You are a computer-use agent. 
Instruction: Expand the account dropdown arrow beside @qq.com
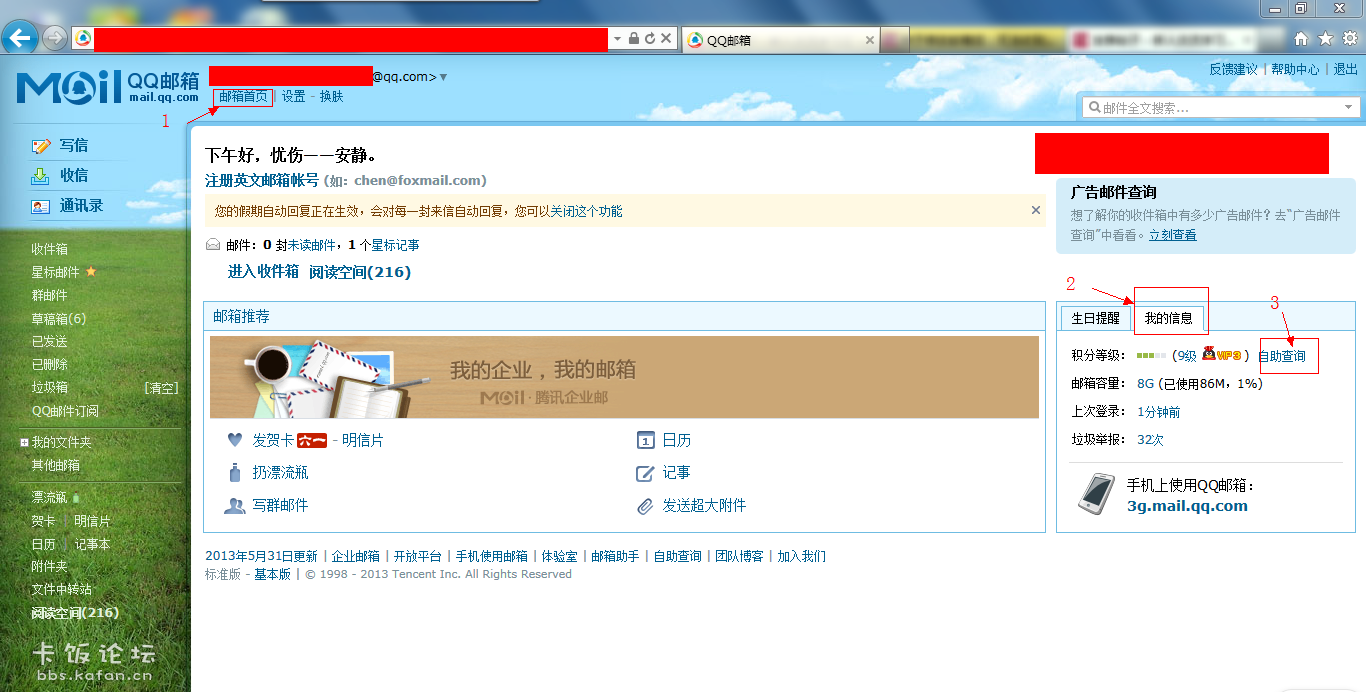441,75
